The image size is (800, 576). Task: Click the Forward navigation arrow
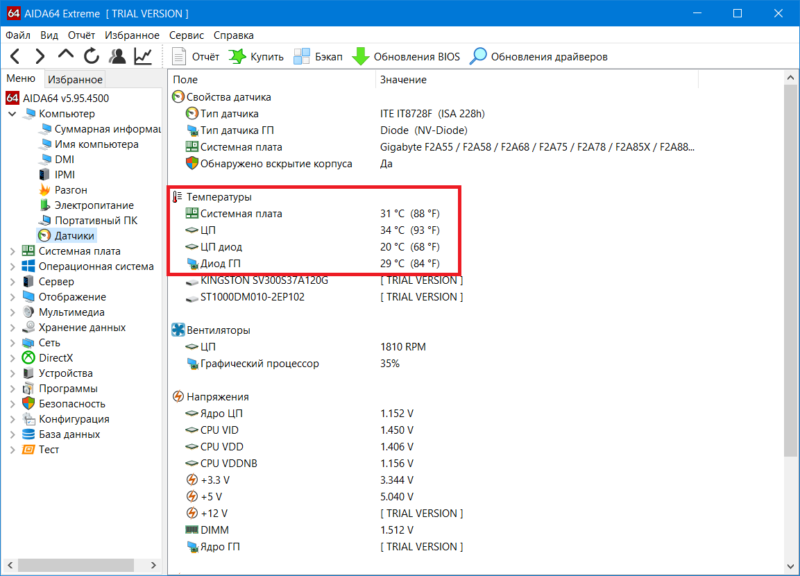tap(40, 56)
